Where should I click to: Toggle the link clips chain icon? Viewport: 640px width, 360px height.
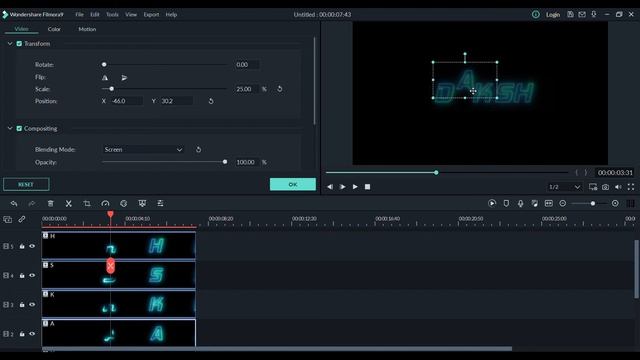click(22, 220)
